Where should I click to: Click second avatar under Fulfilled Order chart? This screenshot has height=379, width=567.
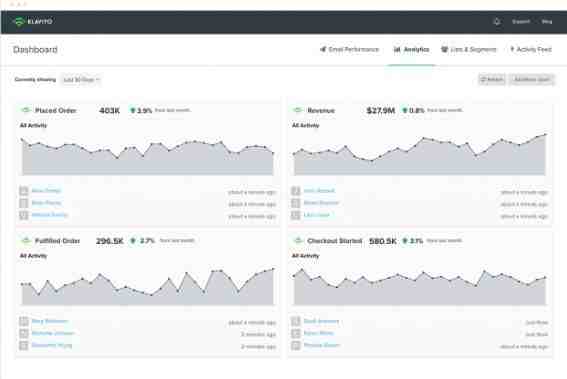point(24,333)
